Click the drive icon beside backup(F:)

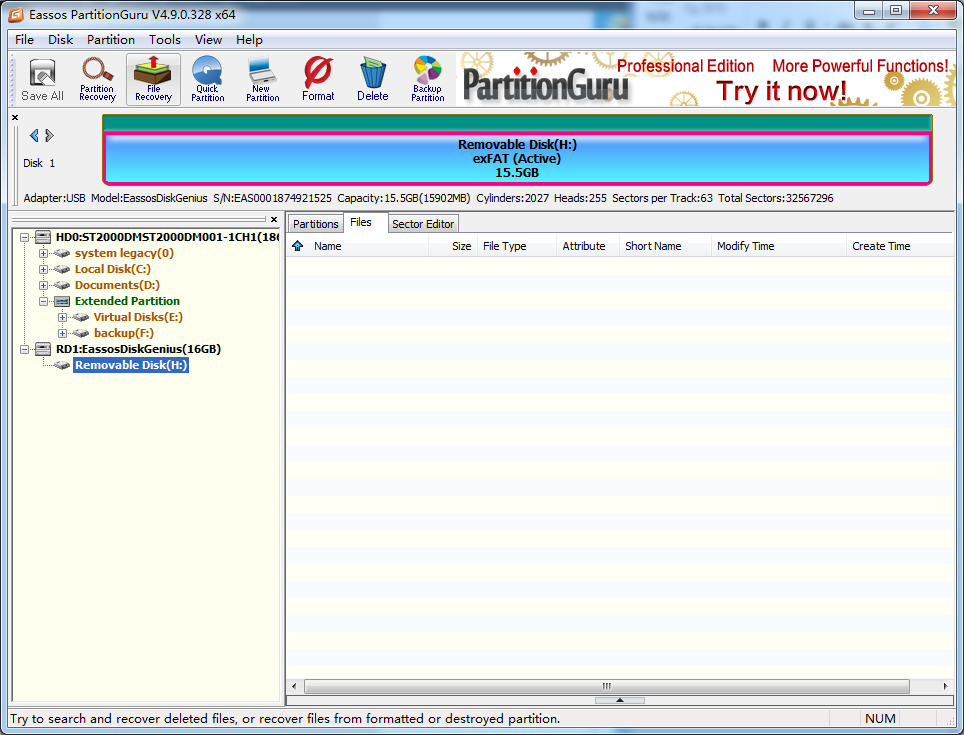point(81,333)
